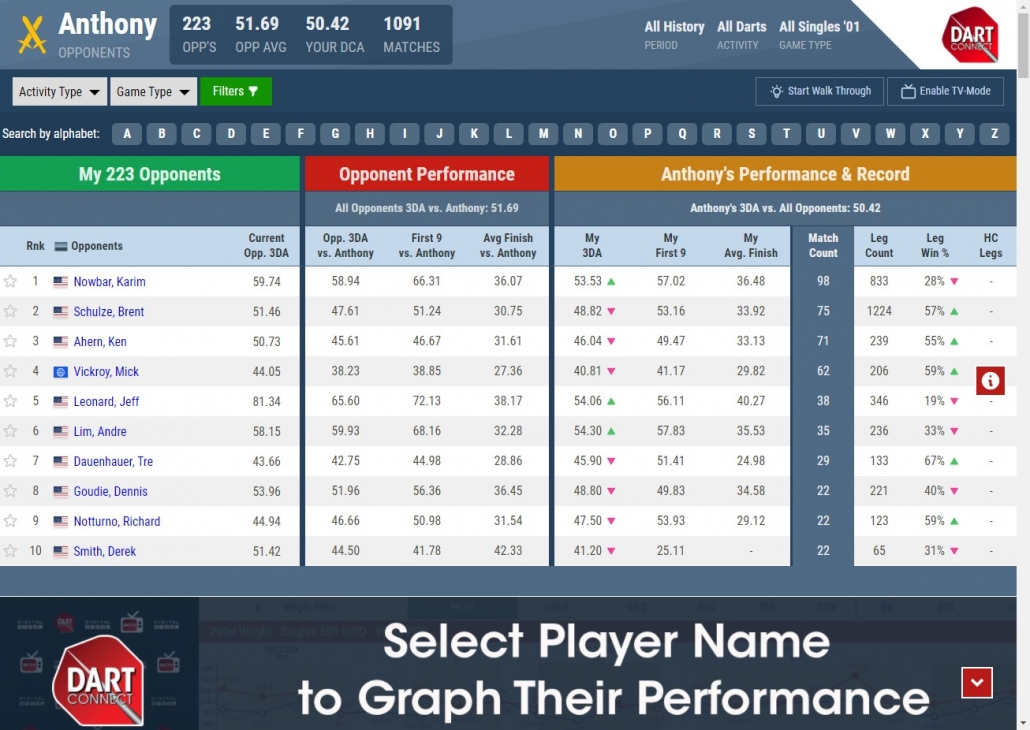Screen dimensions: 1030x730
Task: Star the Smith, Derek row
Action: [11, 552]
